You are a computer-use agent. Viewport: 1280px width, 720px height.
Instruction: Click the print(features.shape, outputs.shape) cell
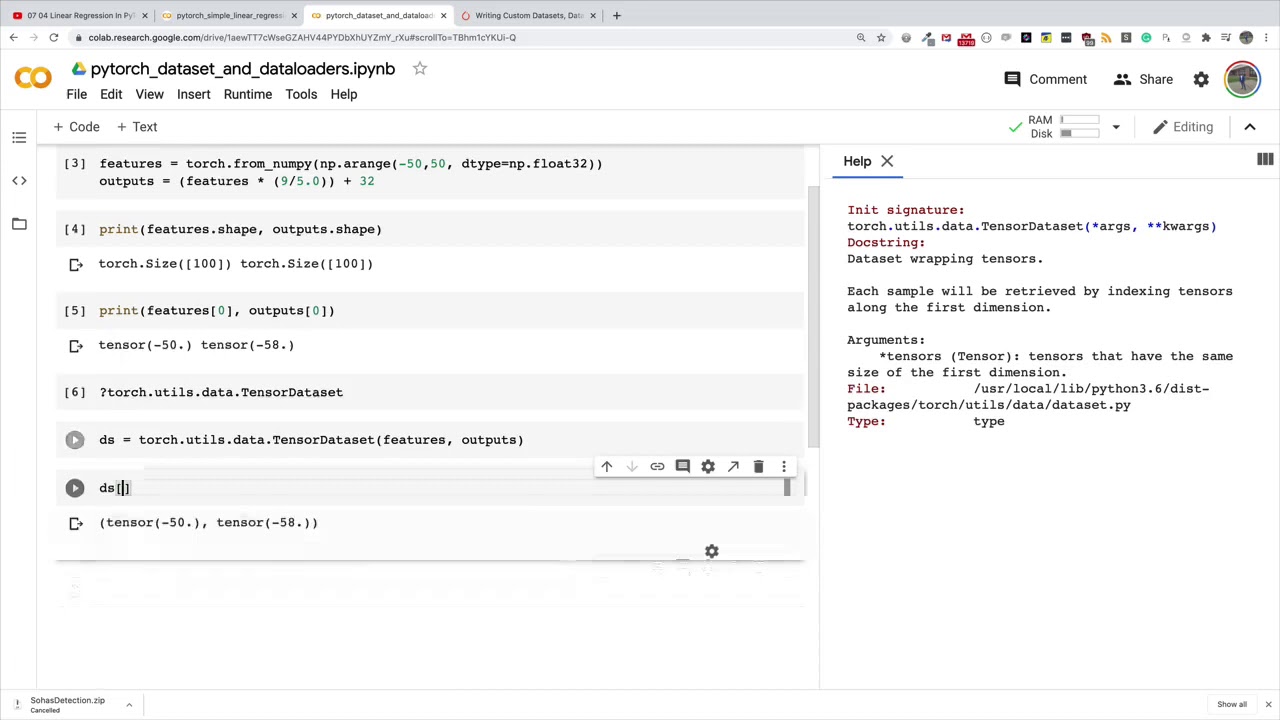(x=430, y=229)
